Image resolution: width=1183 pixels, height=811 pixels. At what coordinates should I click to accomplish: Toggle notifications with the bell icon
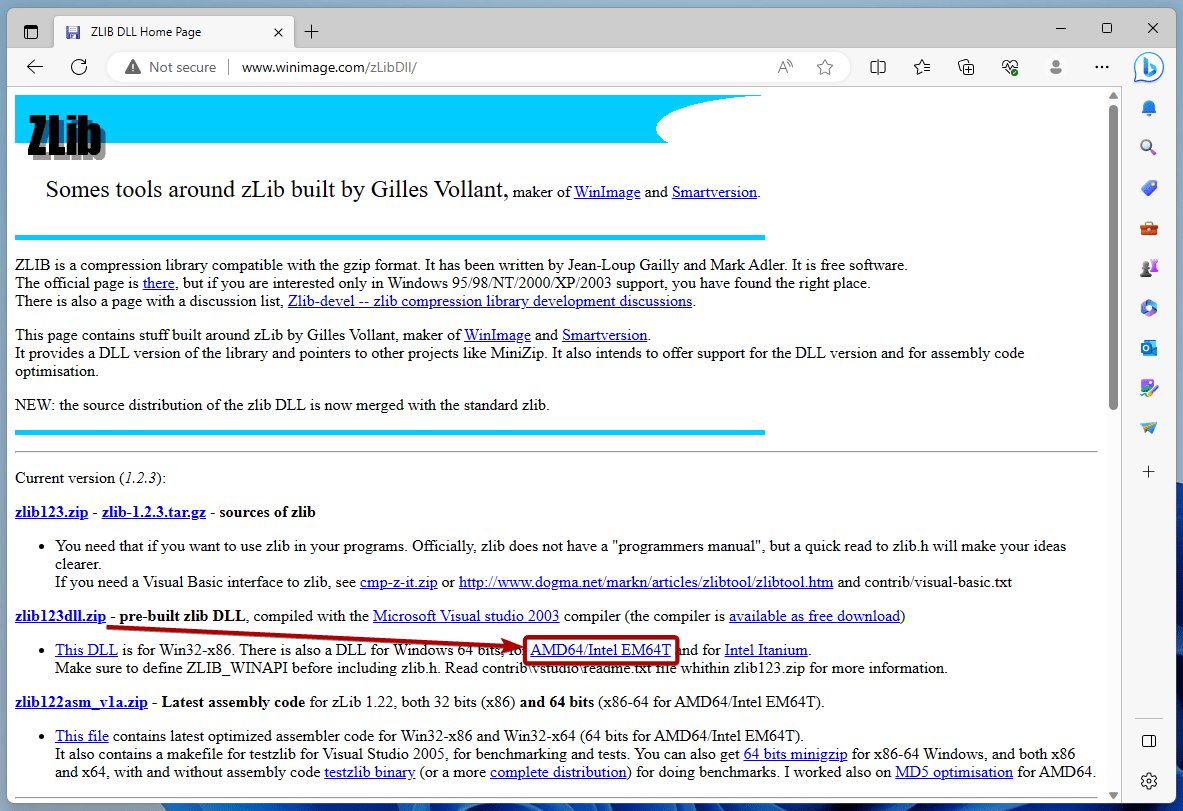point(1148,108)
